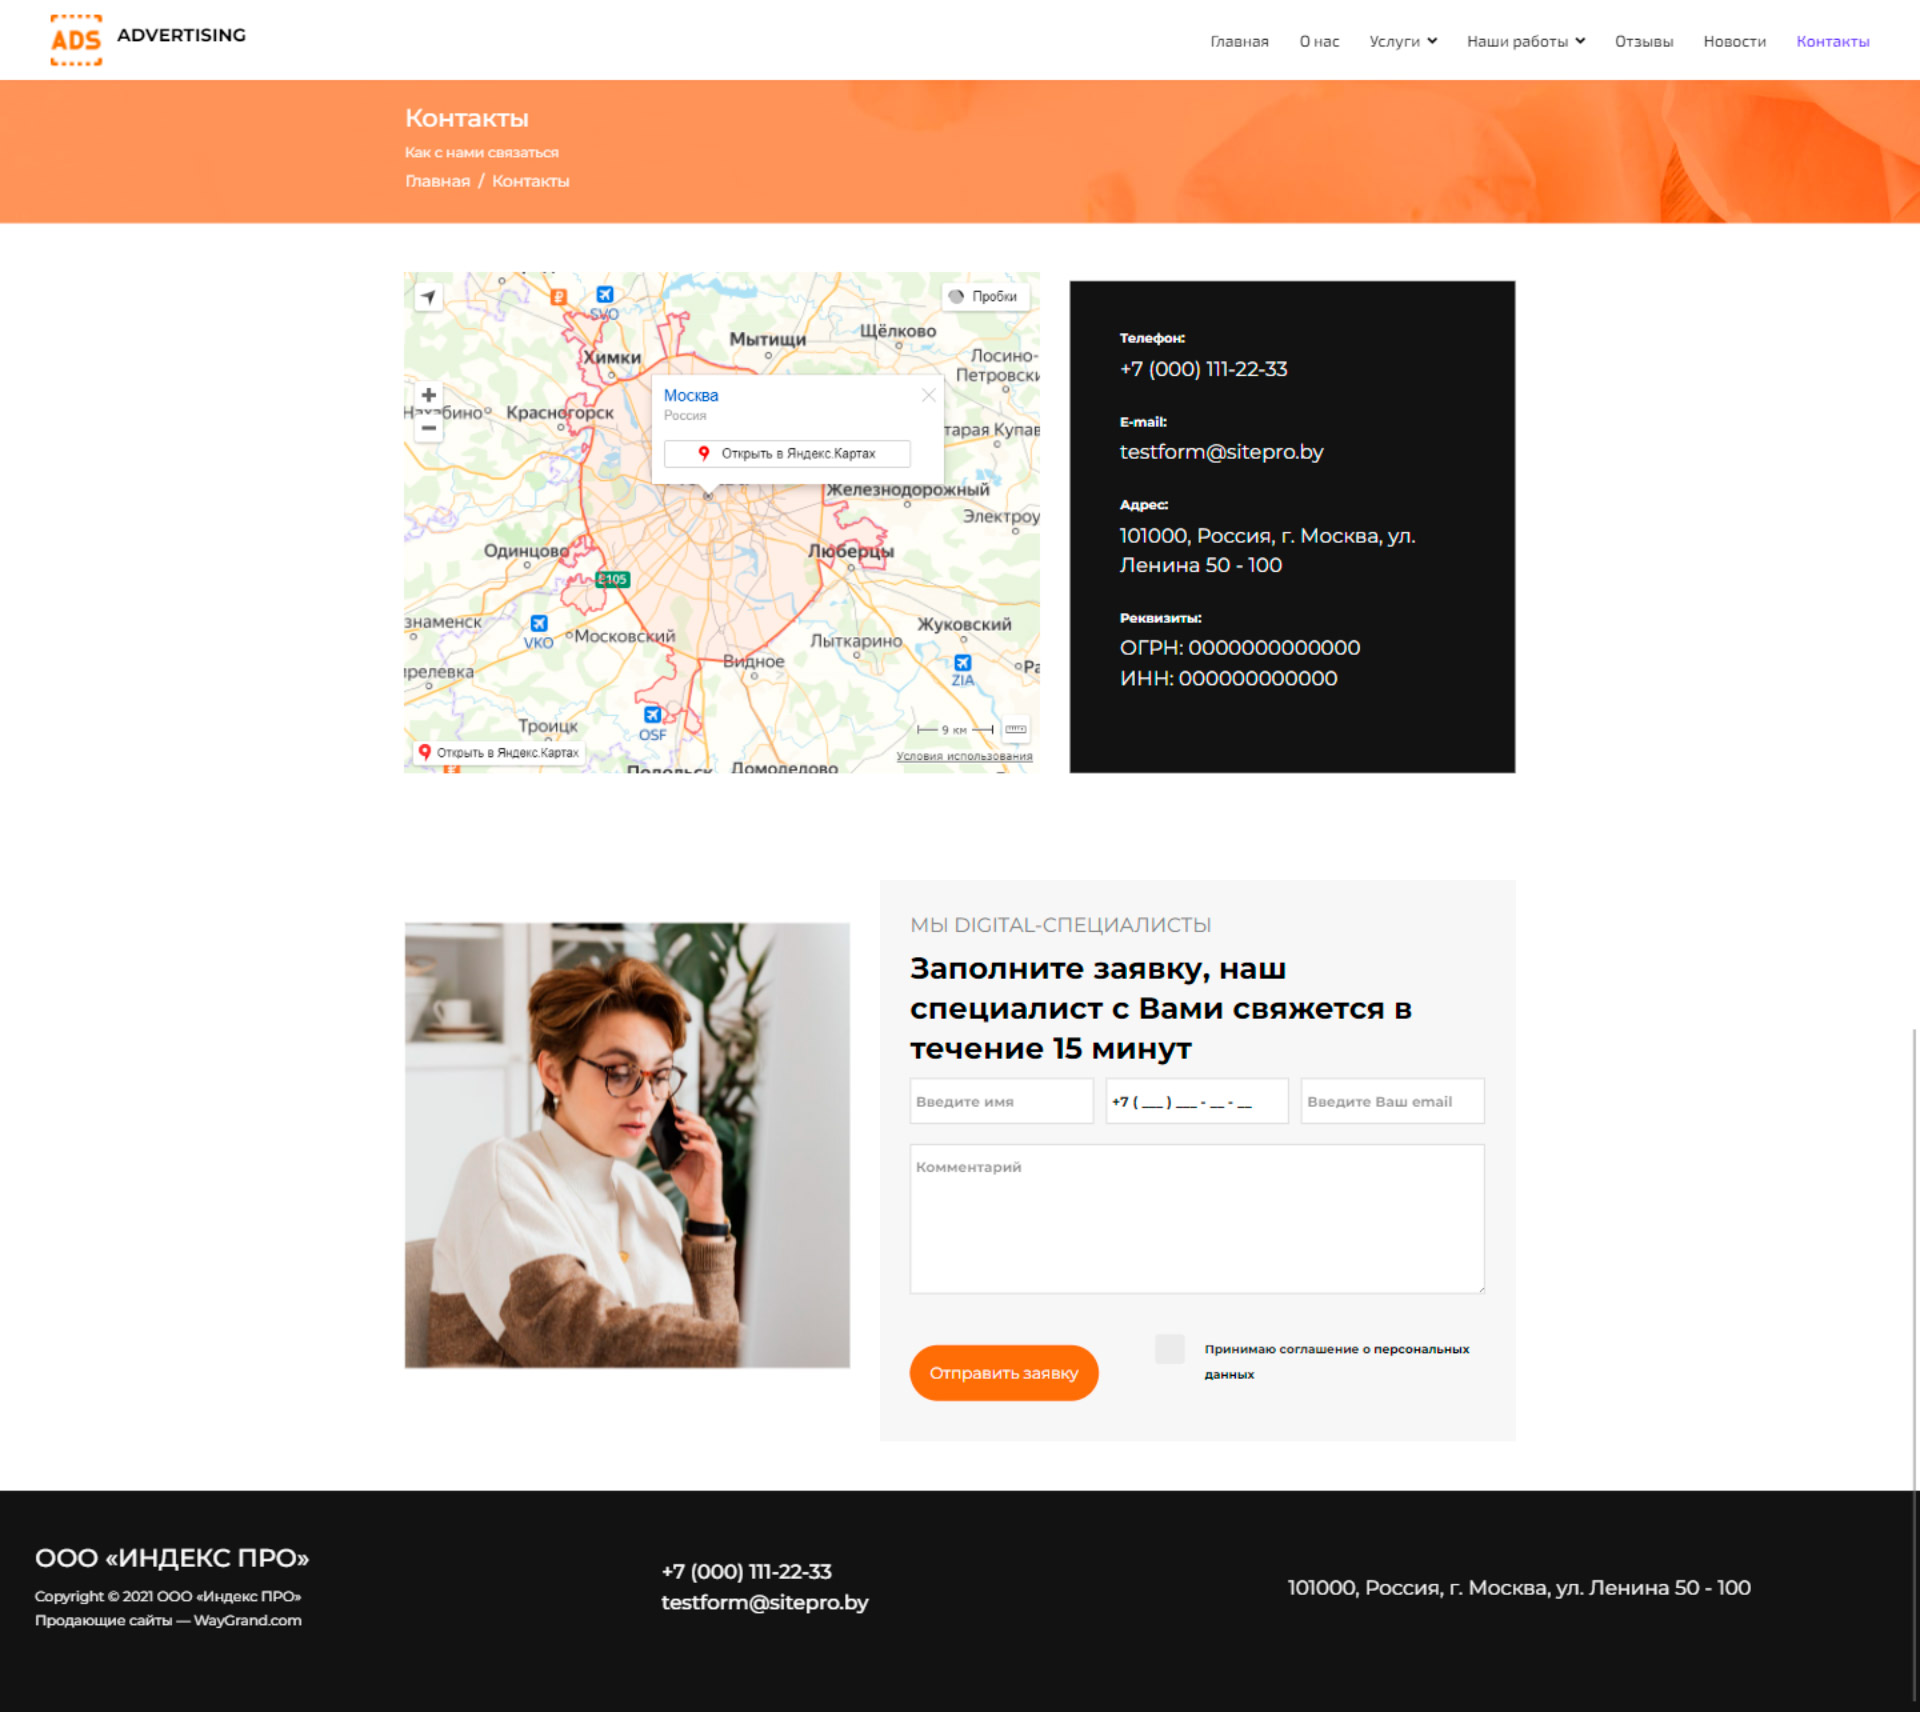The height and width of the screenshot is (1712, 1920).
Task: Check the personal data agreement checkbox
Action: click(x=1169, y=1349)
